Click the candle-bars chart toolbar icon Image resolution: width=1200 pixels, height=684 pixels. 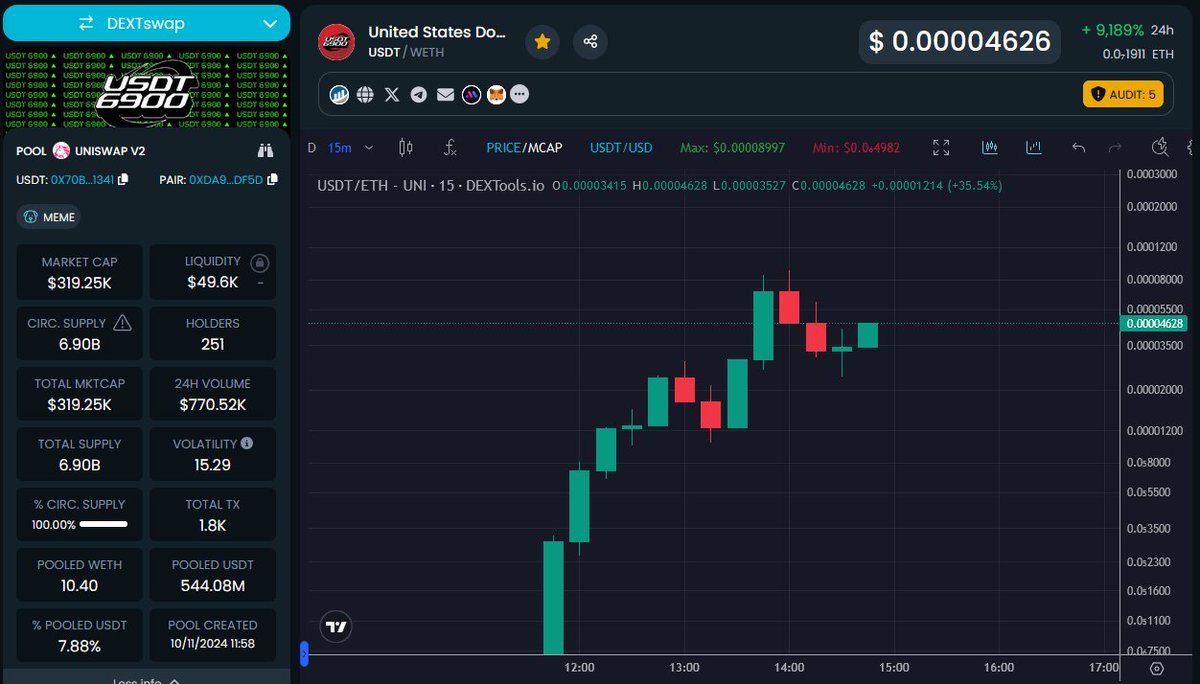pos(990,148)
